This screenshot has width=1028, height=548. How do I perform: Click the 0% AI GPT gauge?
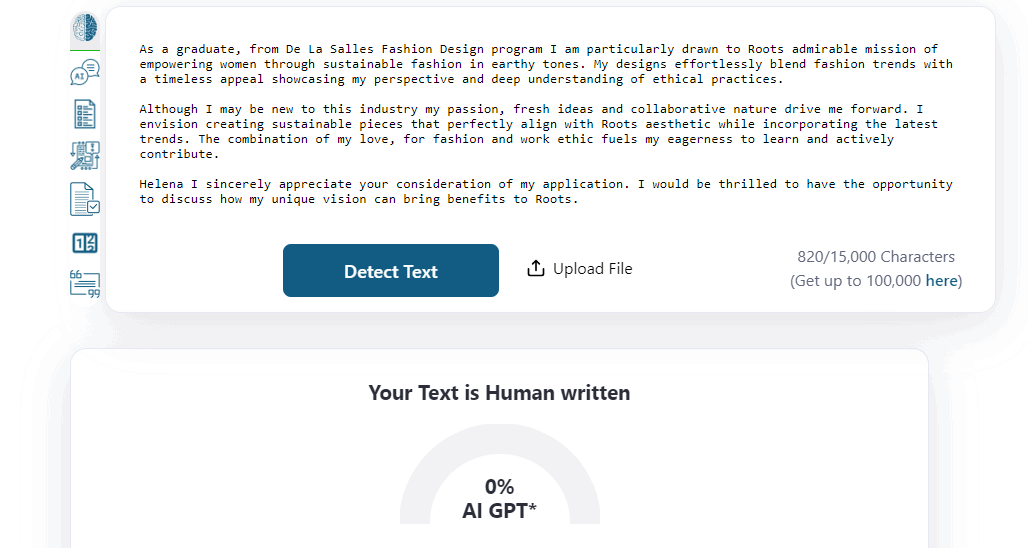tap(500, 474)
